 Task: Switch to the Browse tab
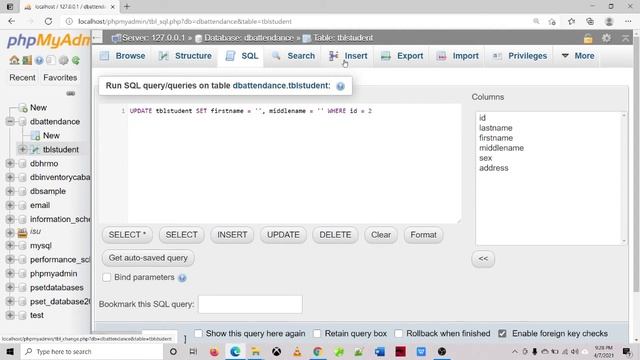pyautogui.click(x=123, y=56)
